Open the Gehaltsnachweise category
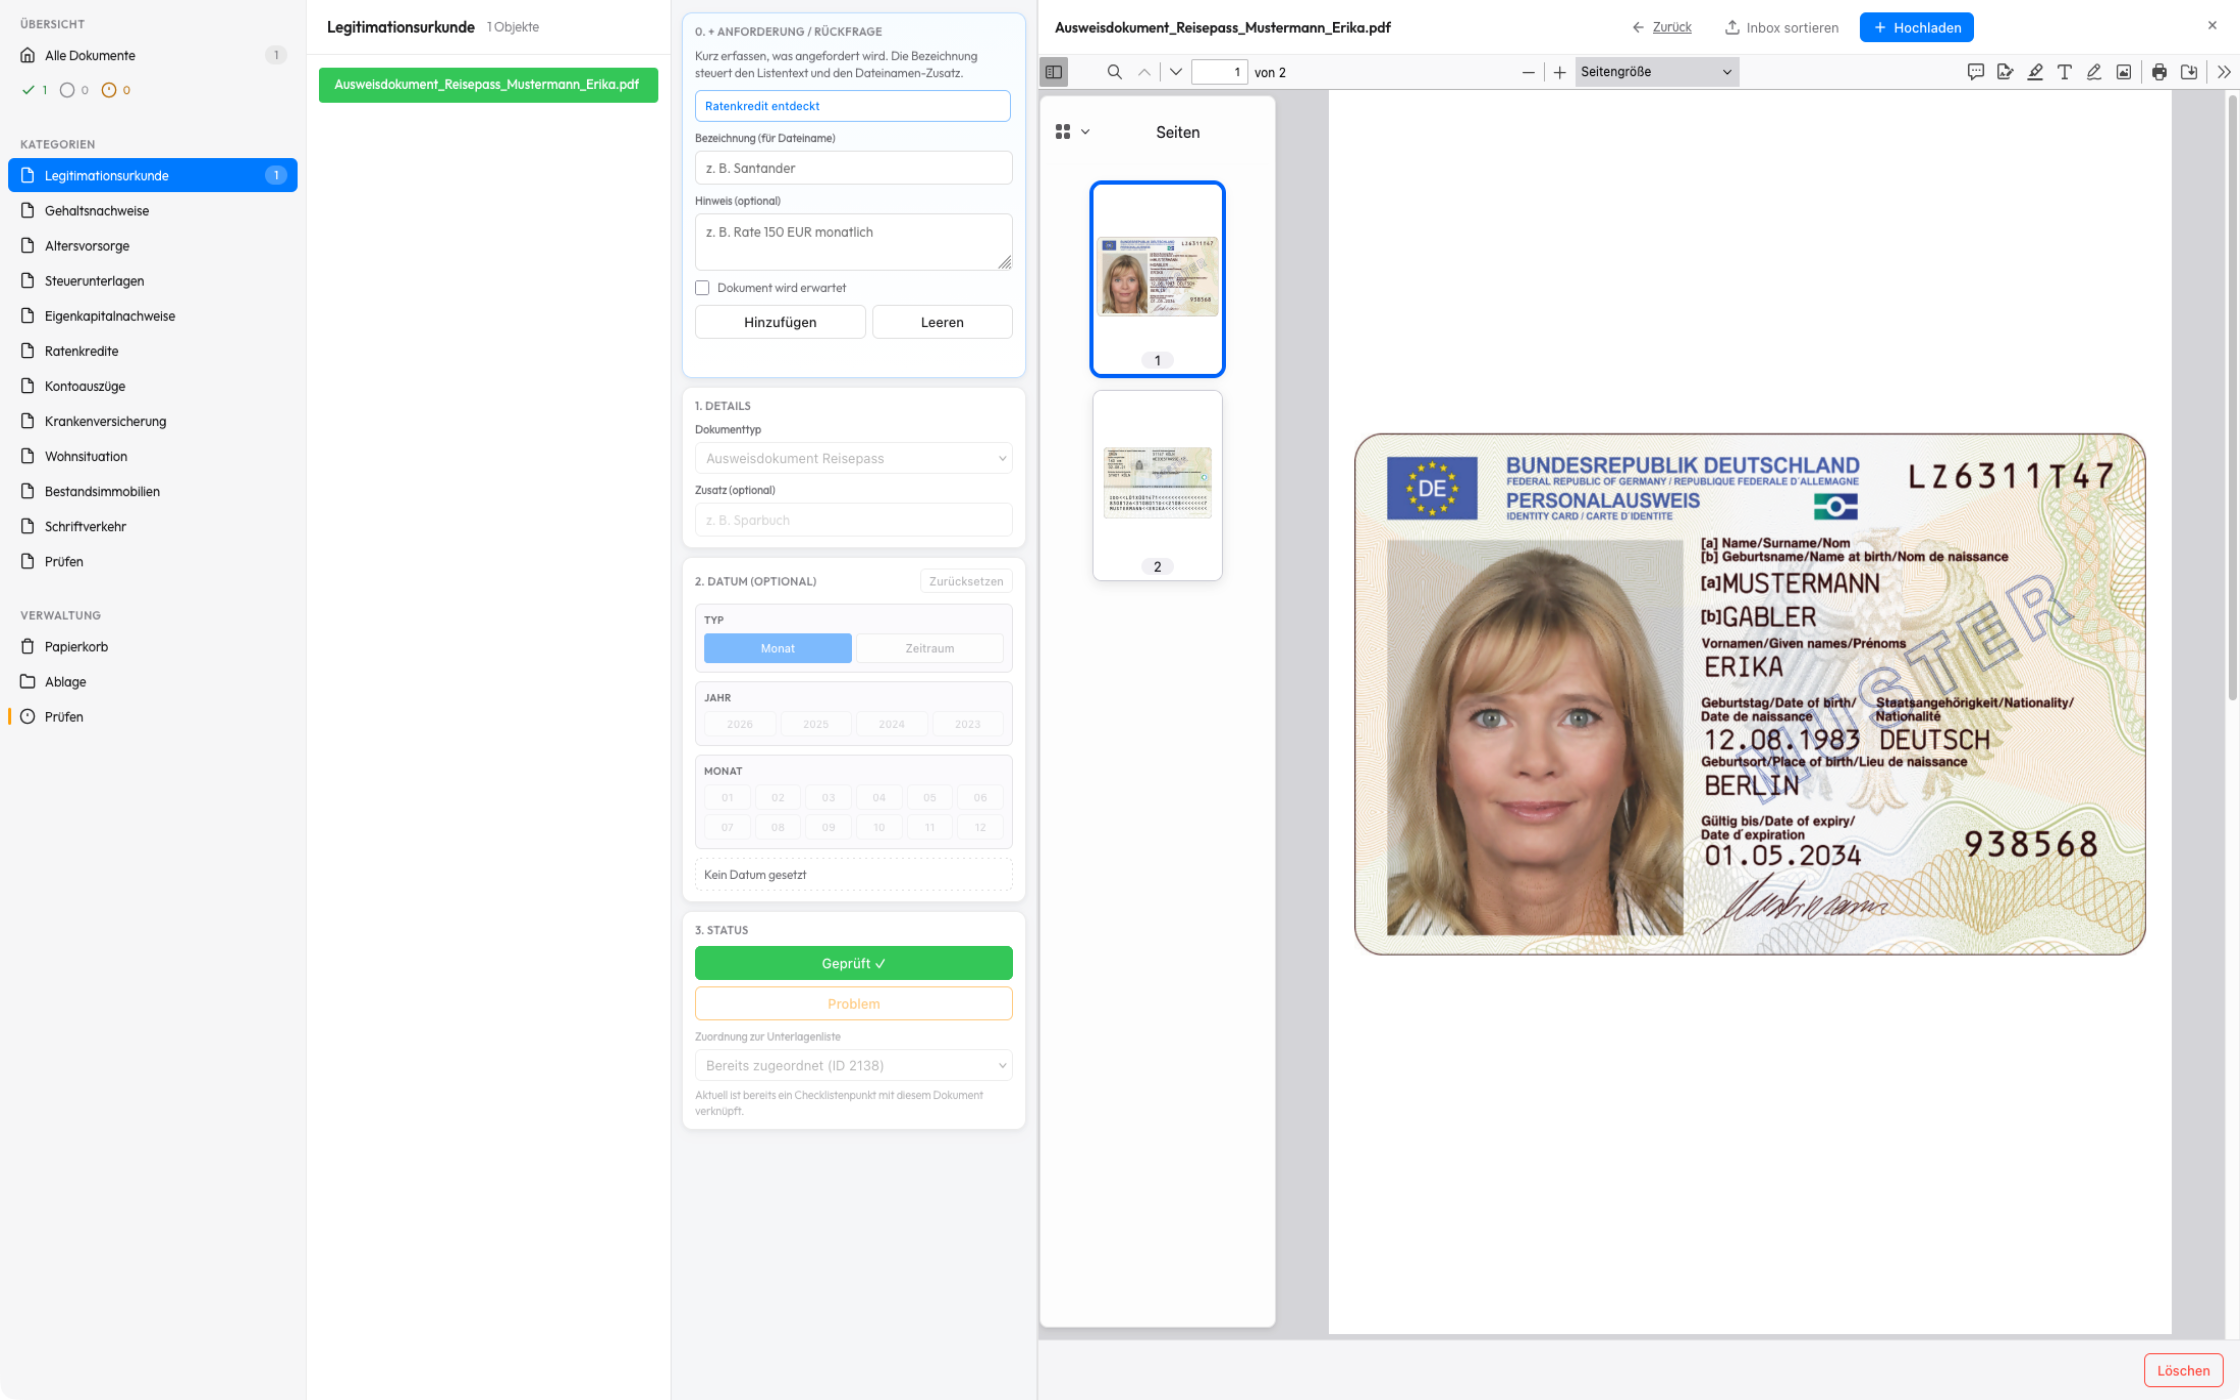 tap(96, 211)
